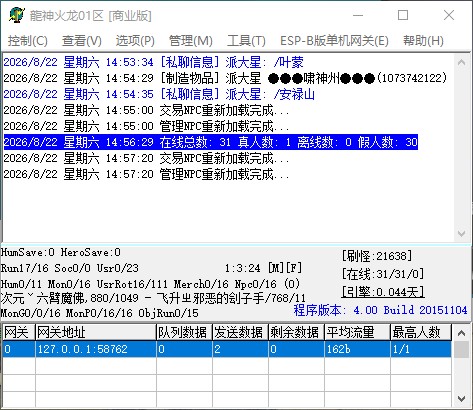Open the 选项(P) menu
Image resolution: width=473 pixels, height=410 pixels.
click(x=135, y=41)
